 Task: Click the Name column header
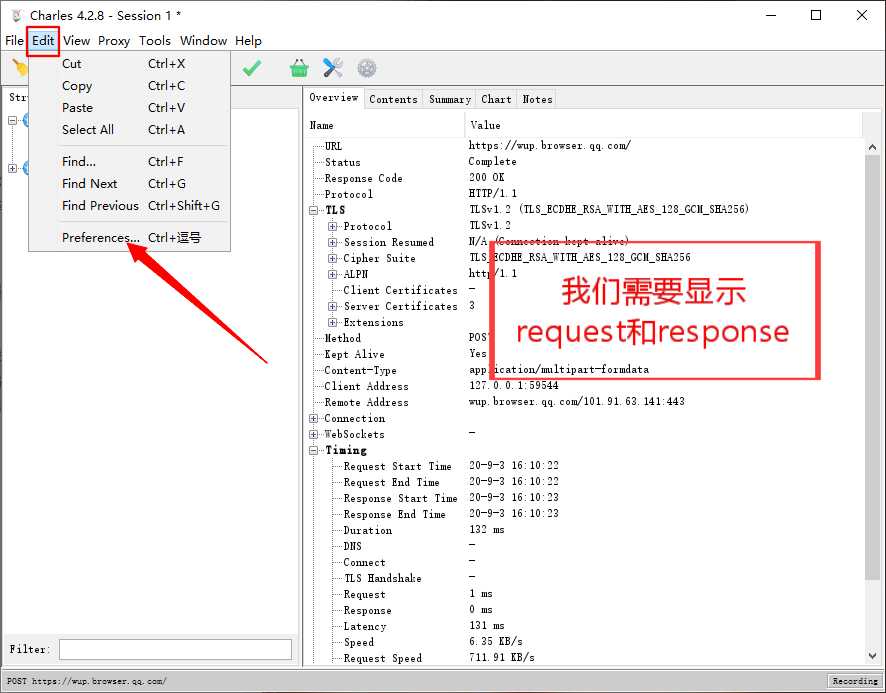tap(384, 125)
